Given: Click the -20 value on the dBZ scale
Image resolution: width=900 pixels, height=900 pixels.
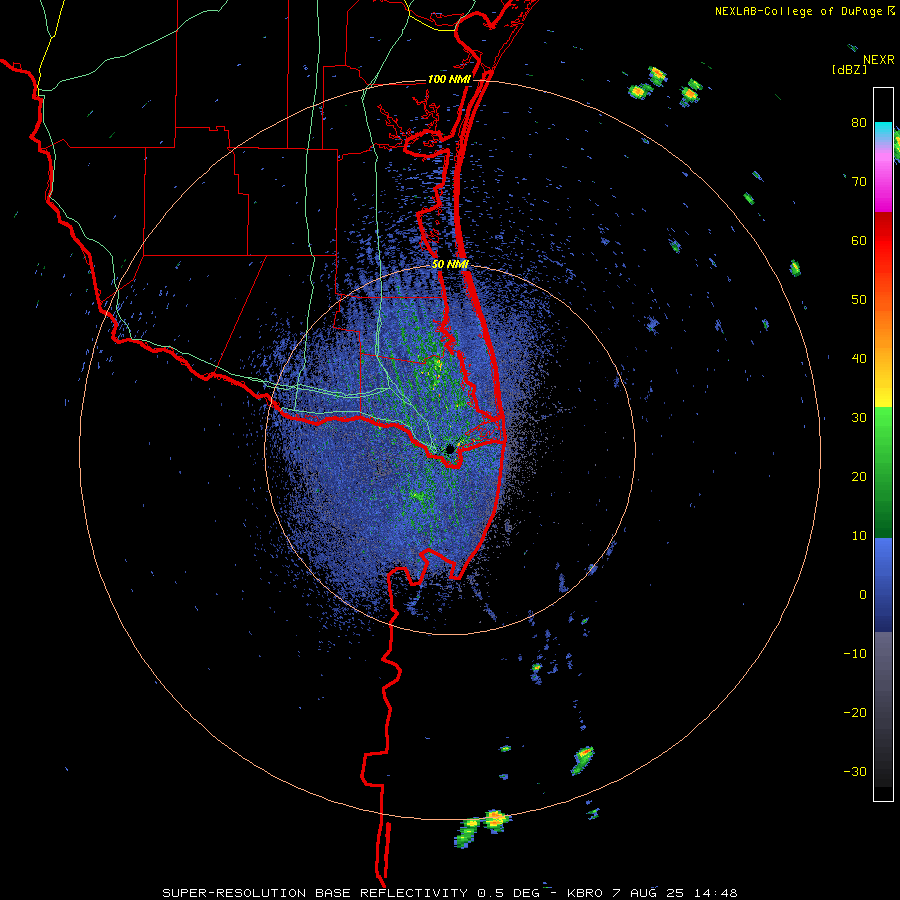Looking at the screenshot, I should (x=855, y=713).
